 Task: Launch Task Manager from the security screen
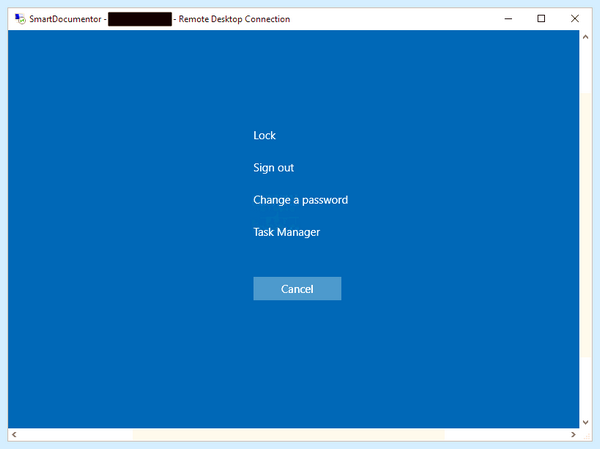click(286, 232)
